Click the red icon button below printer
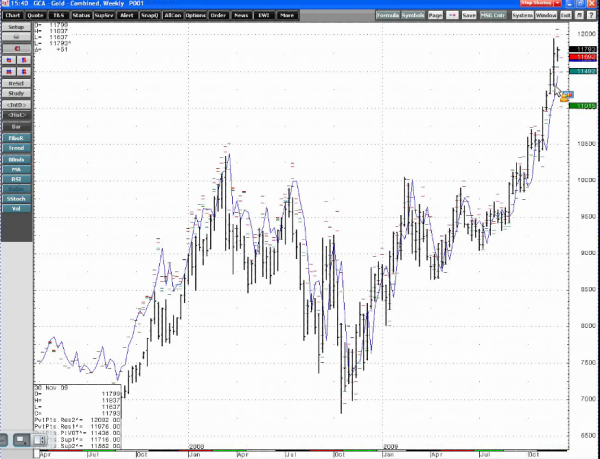Viewport: 600px width, 459px height. (x=17, y=47)
